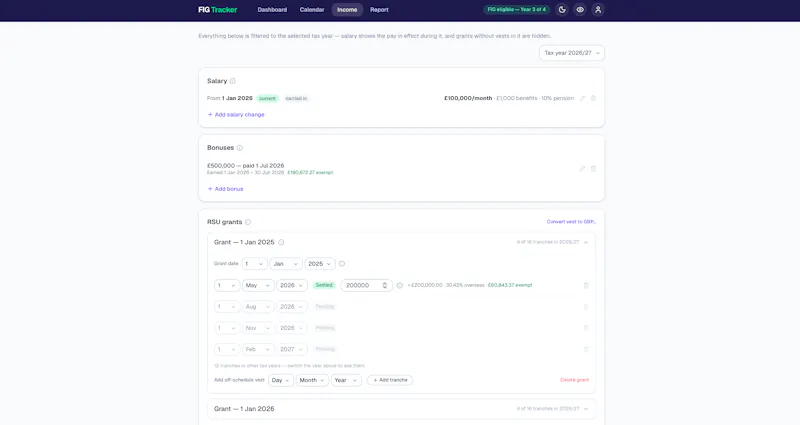The image size is (800, 425).
Task: Delete the Aug 2026 tranche trash icon
Action: click(x=586, y=307)
